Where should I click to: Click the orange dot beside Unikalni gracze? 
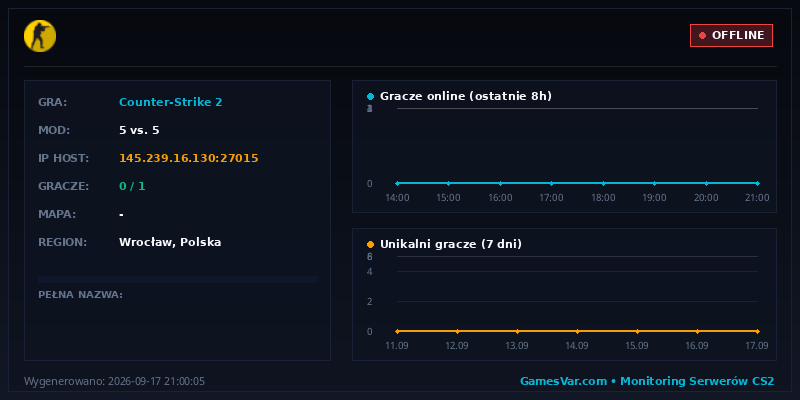coord(370,244)
